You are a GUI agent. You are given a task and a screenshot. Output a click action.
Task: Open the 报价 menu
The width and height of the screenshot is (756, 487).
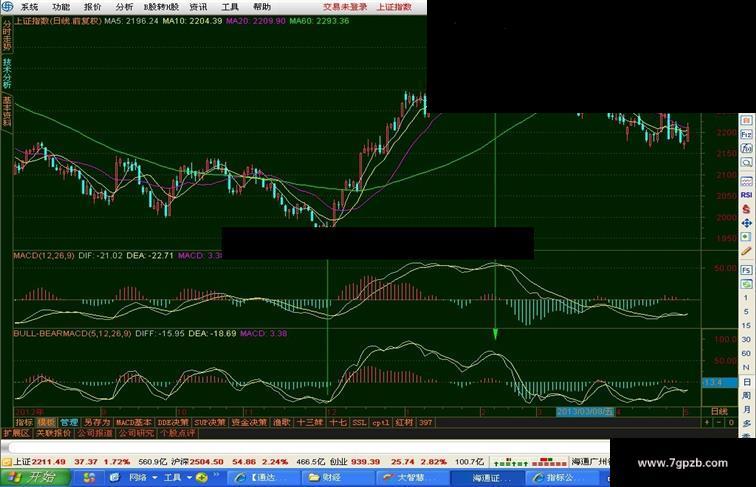pyautogui.click(x=93, y=7)
